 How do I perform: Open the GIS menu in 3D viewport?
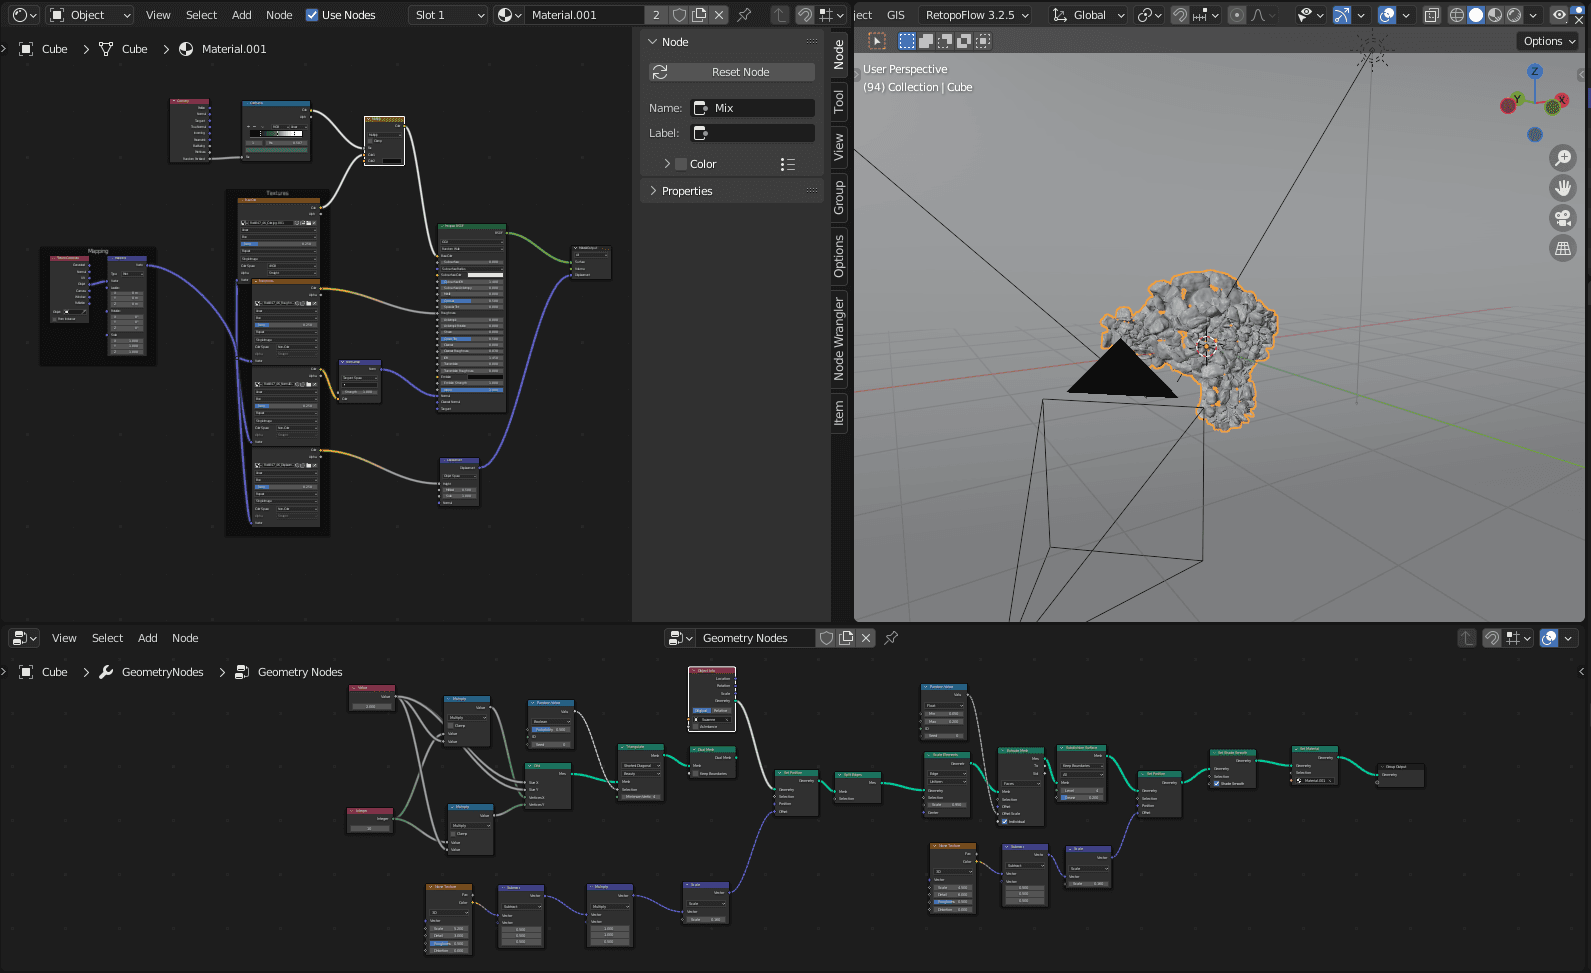click(896, 15)
